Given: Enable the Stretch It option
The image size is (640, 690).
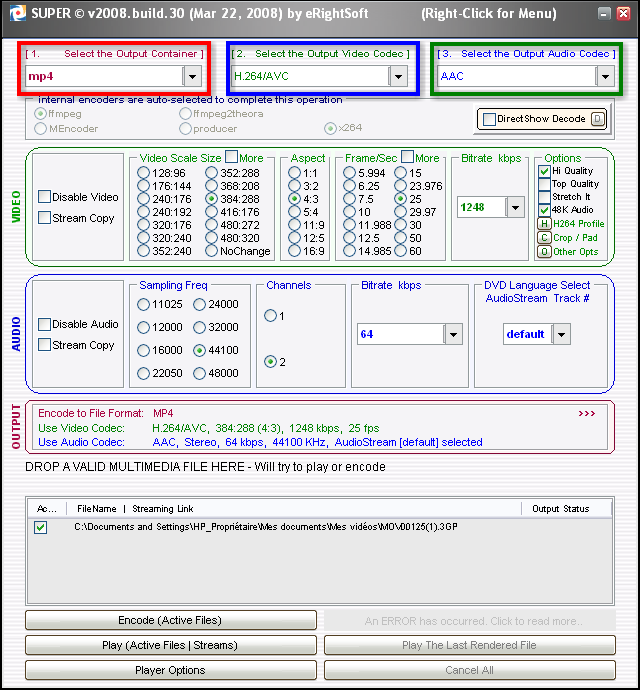Looking at the screenshot, I should pyautogui.click(x=544, y=197).
